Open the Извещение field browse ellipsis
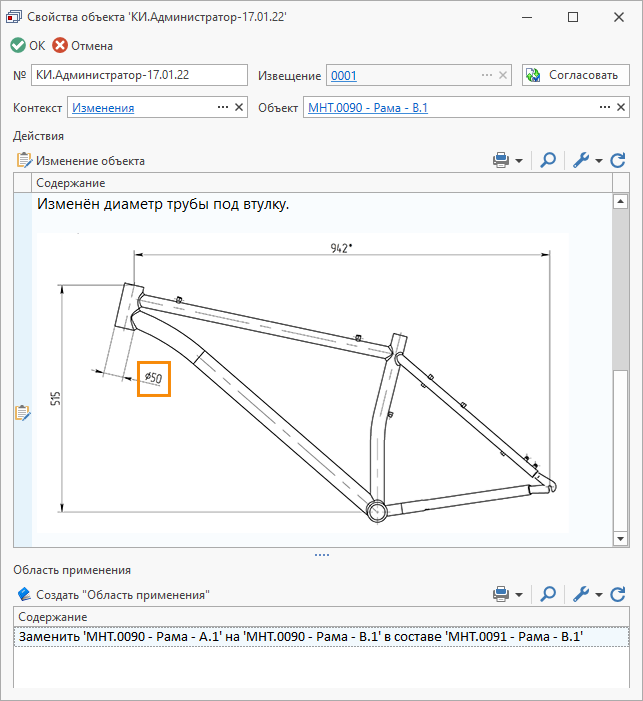 click(486, 75)
